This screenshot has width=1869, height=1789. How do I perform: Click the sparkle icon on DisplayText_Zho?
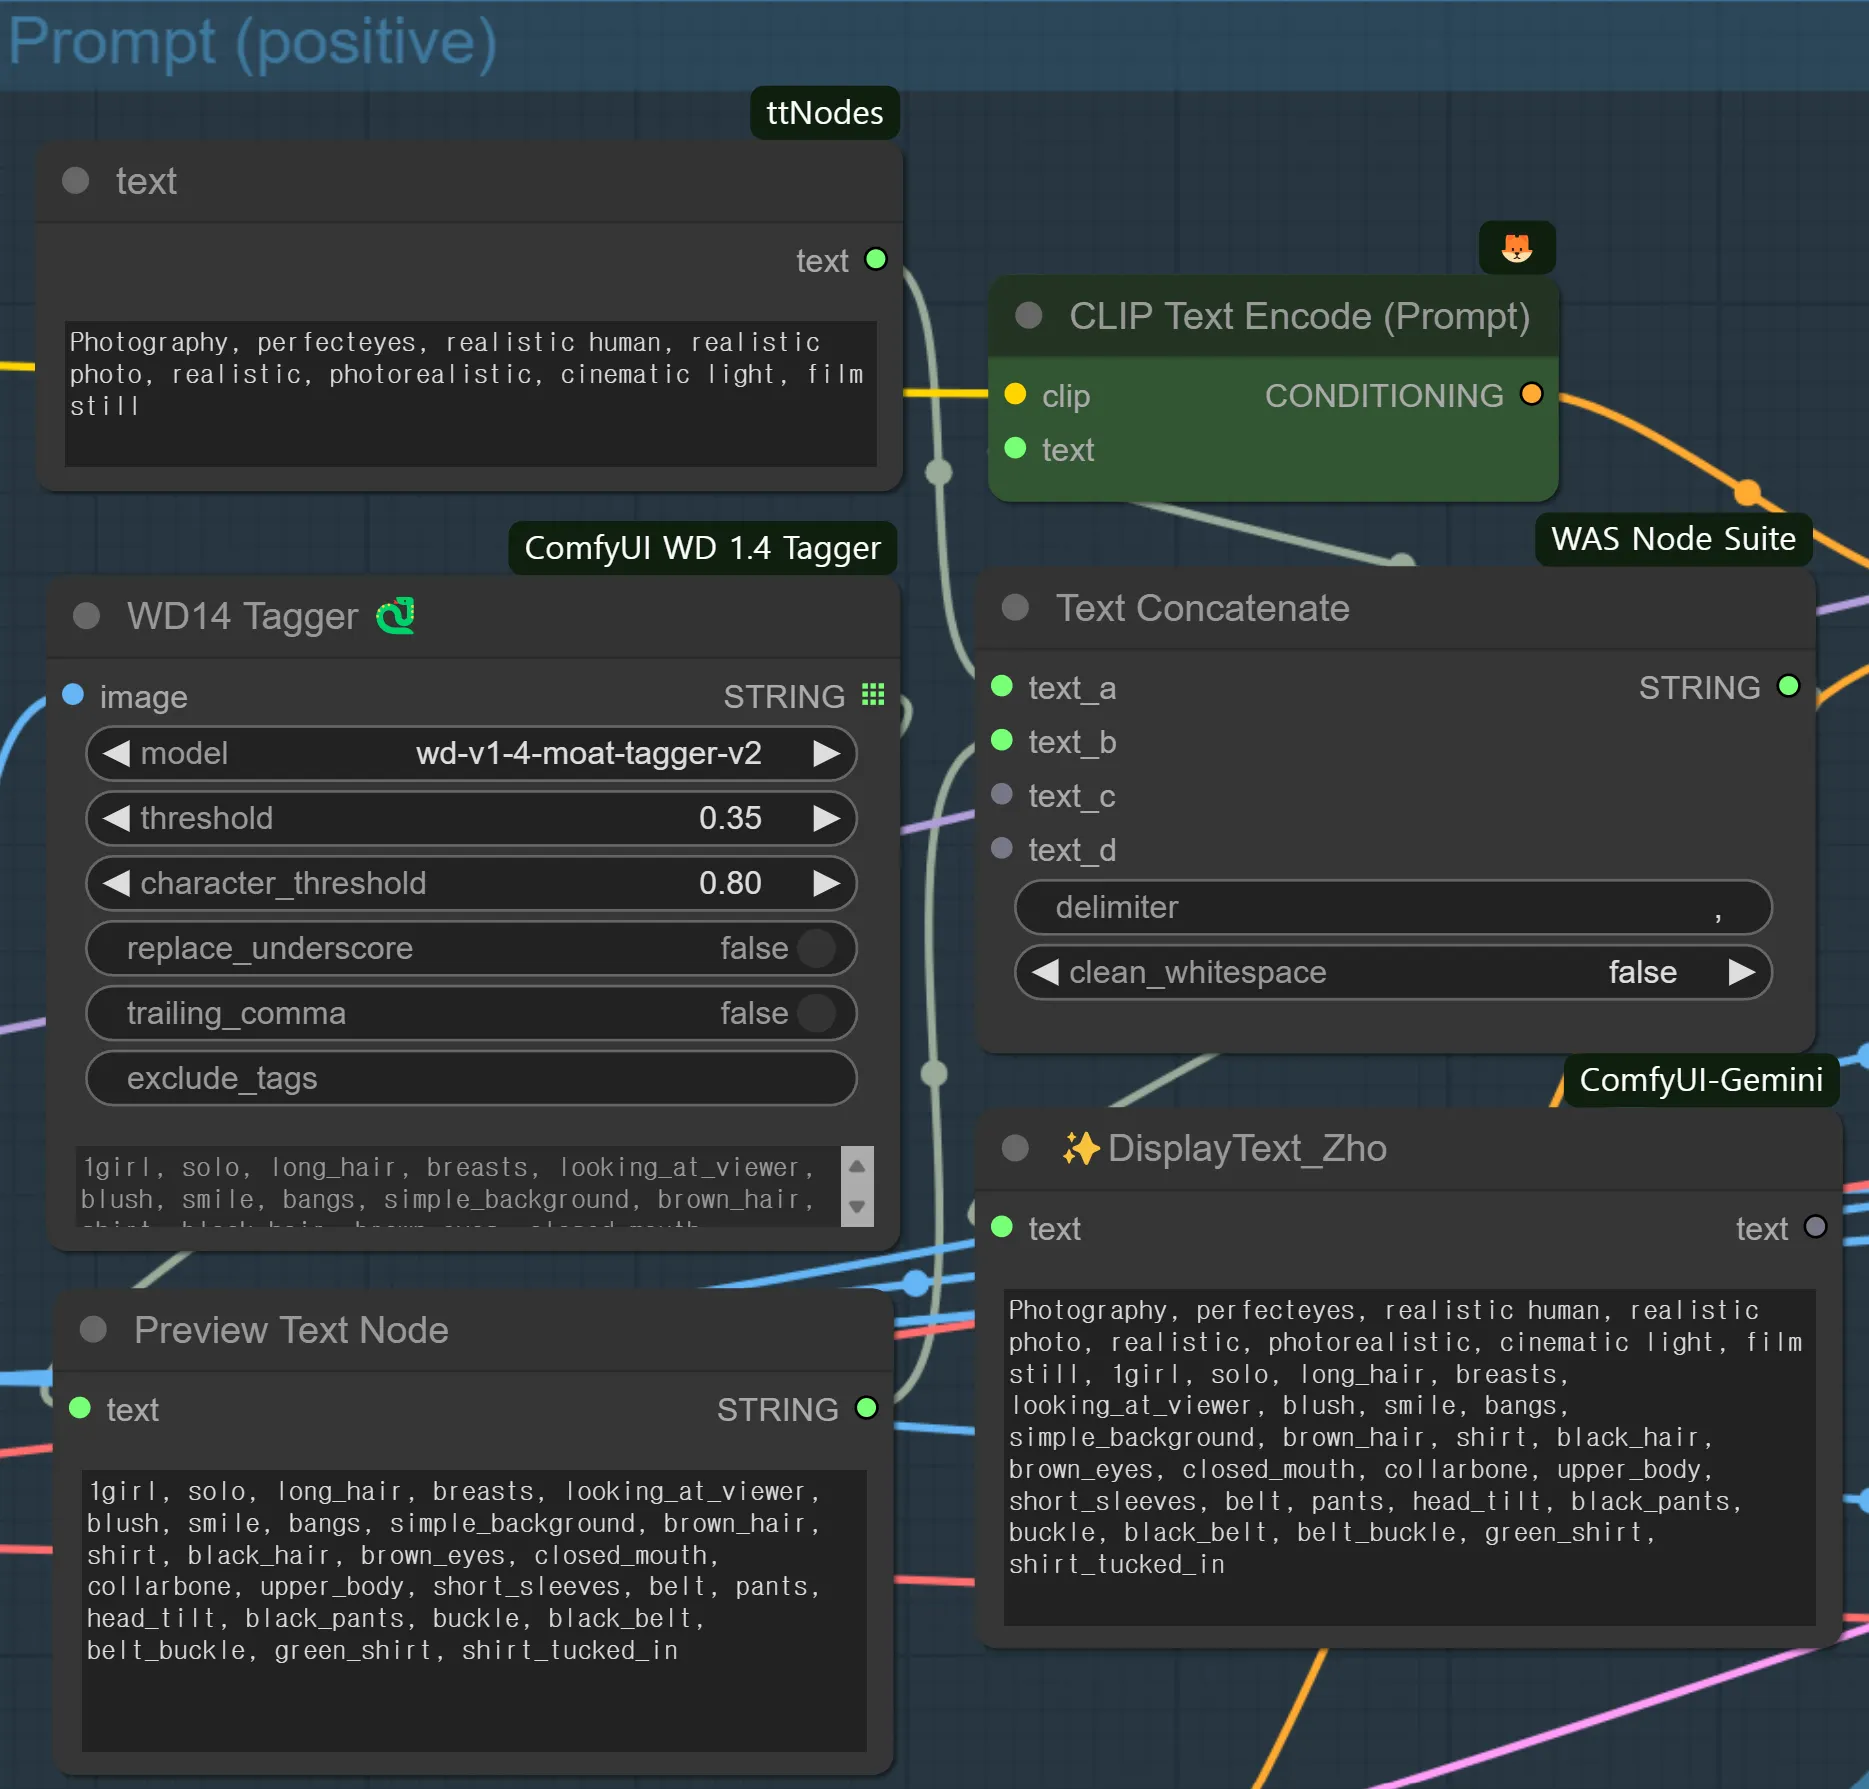(1080, 1148)
